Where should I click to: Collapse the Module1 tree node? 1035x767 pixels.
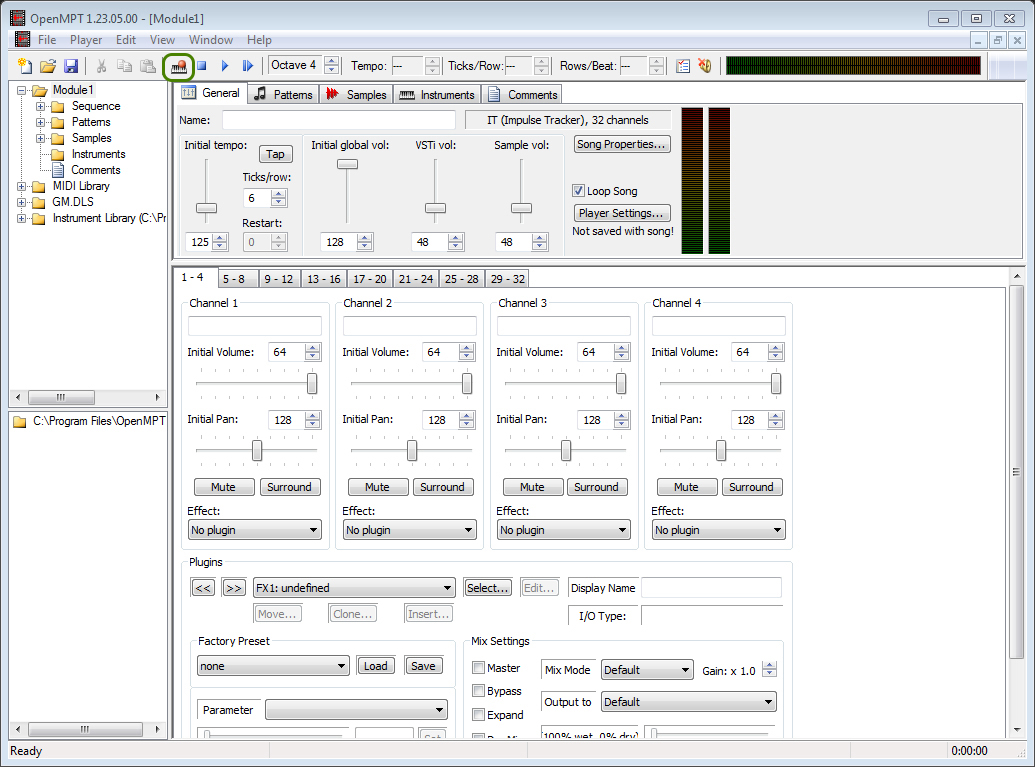(x=22, y=90)
